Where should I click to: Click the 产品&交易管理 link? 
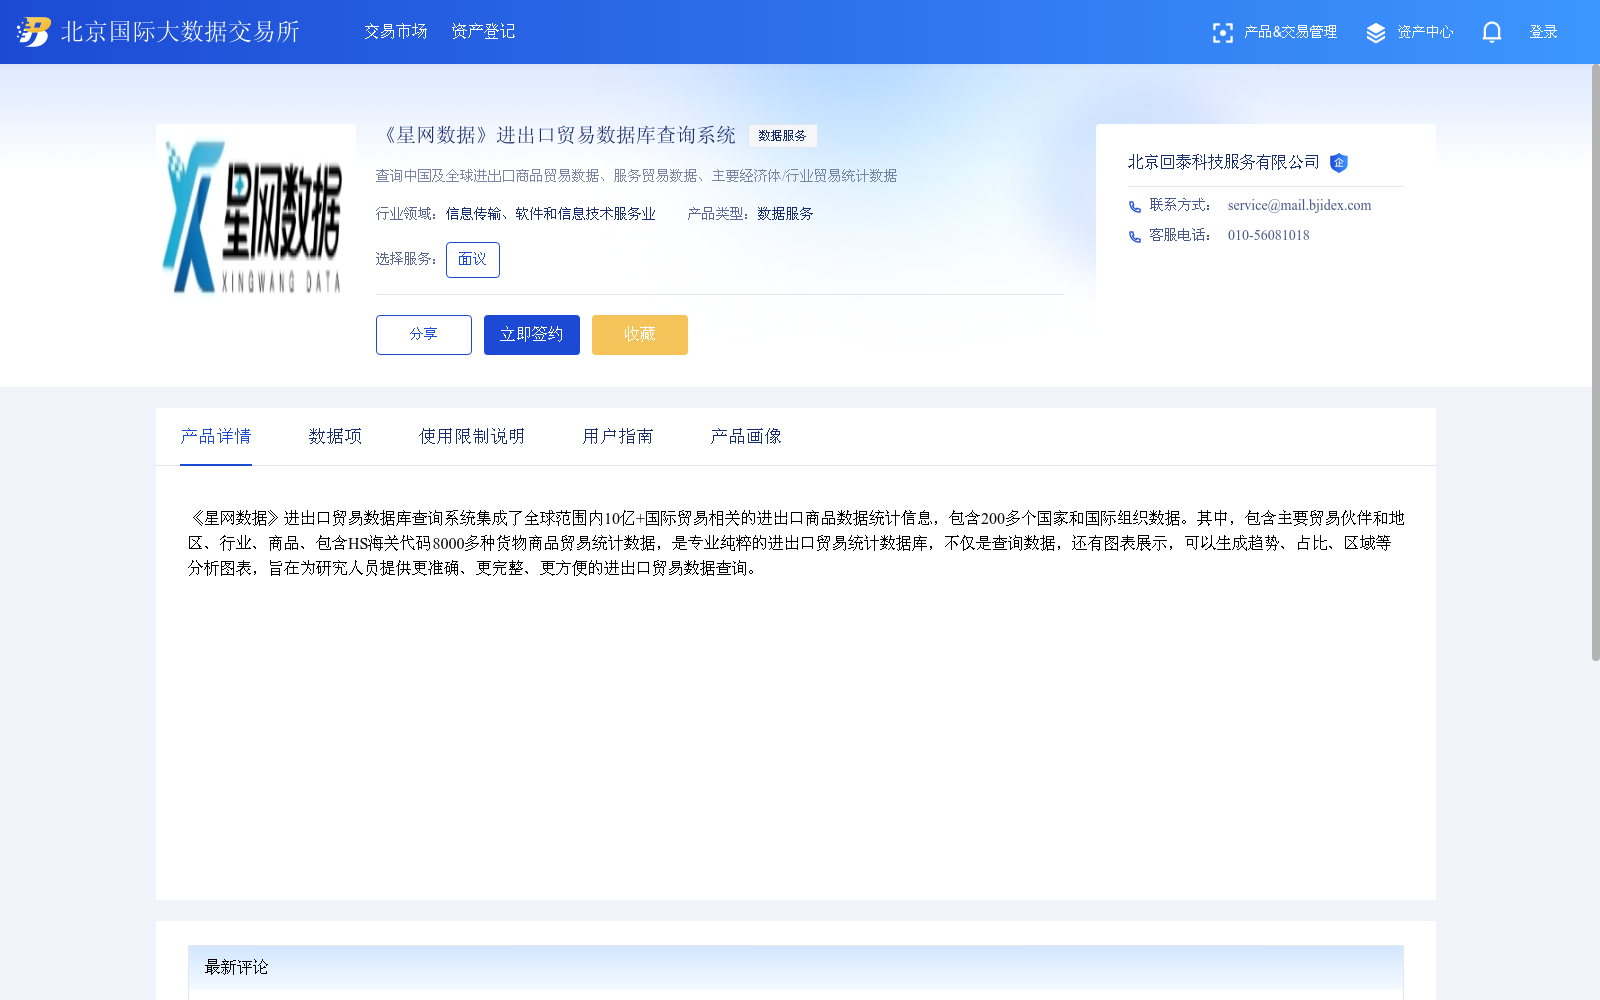click(1290, 32)
